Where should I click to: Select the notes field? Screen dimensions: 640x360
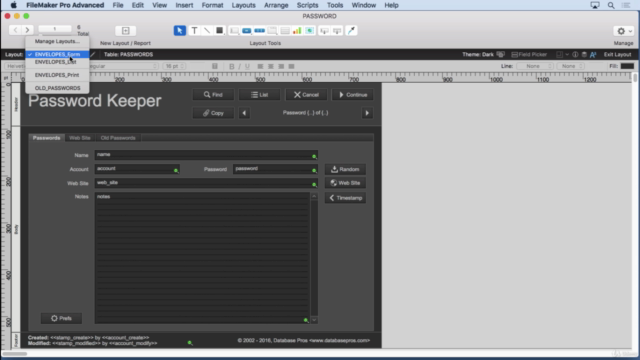pyautogui.click(x=202, y=258)
